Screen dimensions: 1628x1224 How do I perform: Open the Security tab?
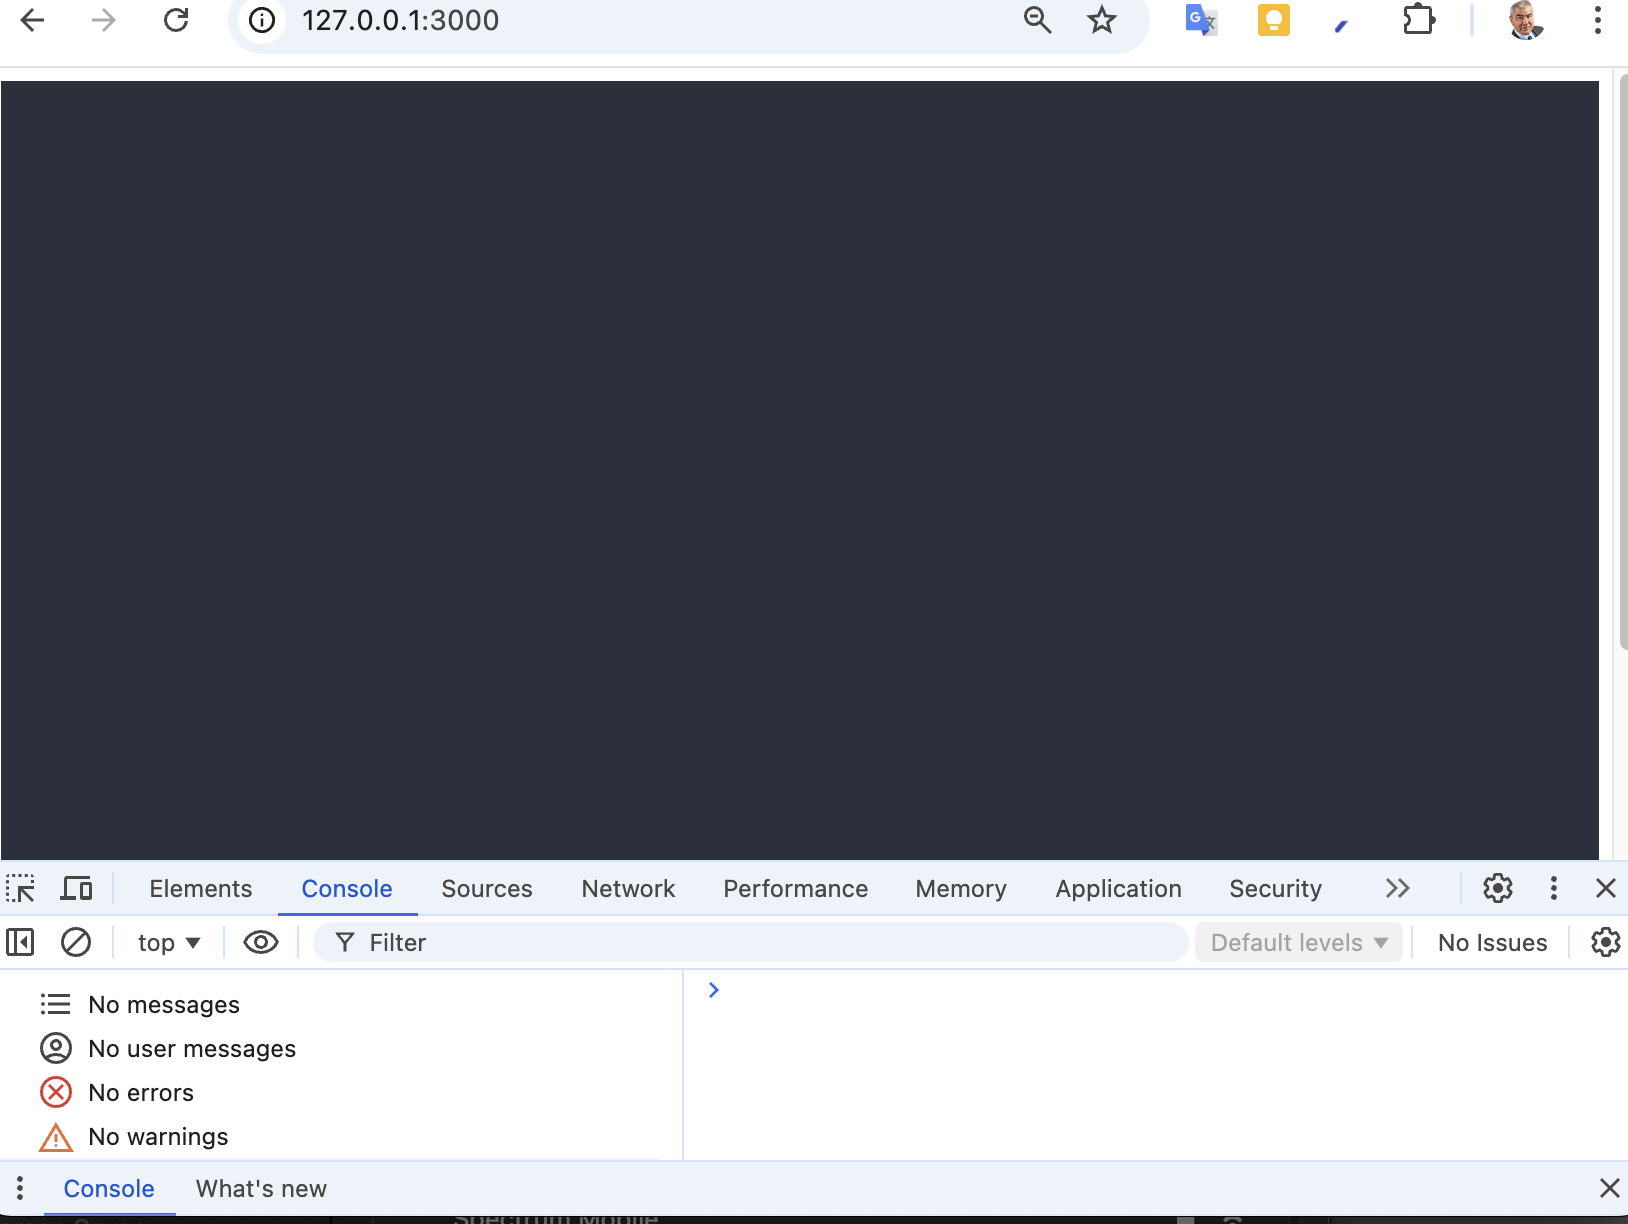[x=1276, y=889]
